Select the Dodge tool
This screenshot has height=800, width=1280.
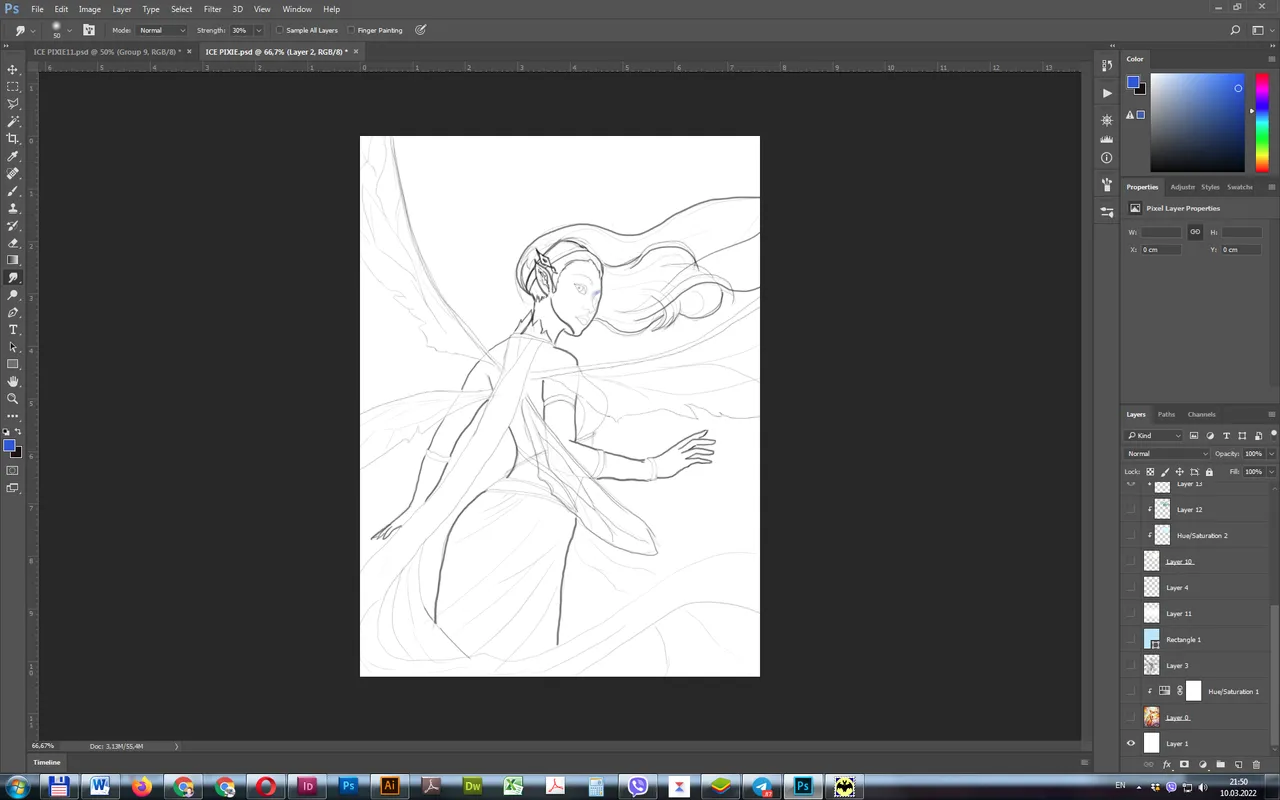[x=13, y=295]
